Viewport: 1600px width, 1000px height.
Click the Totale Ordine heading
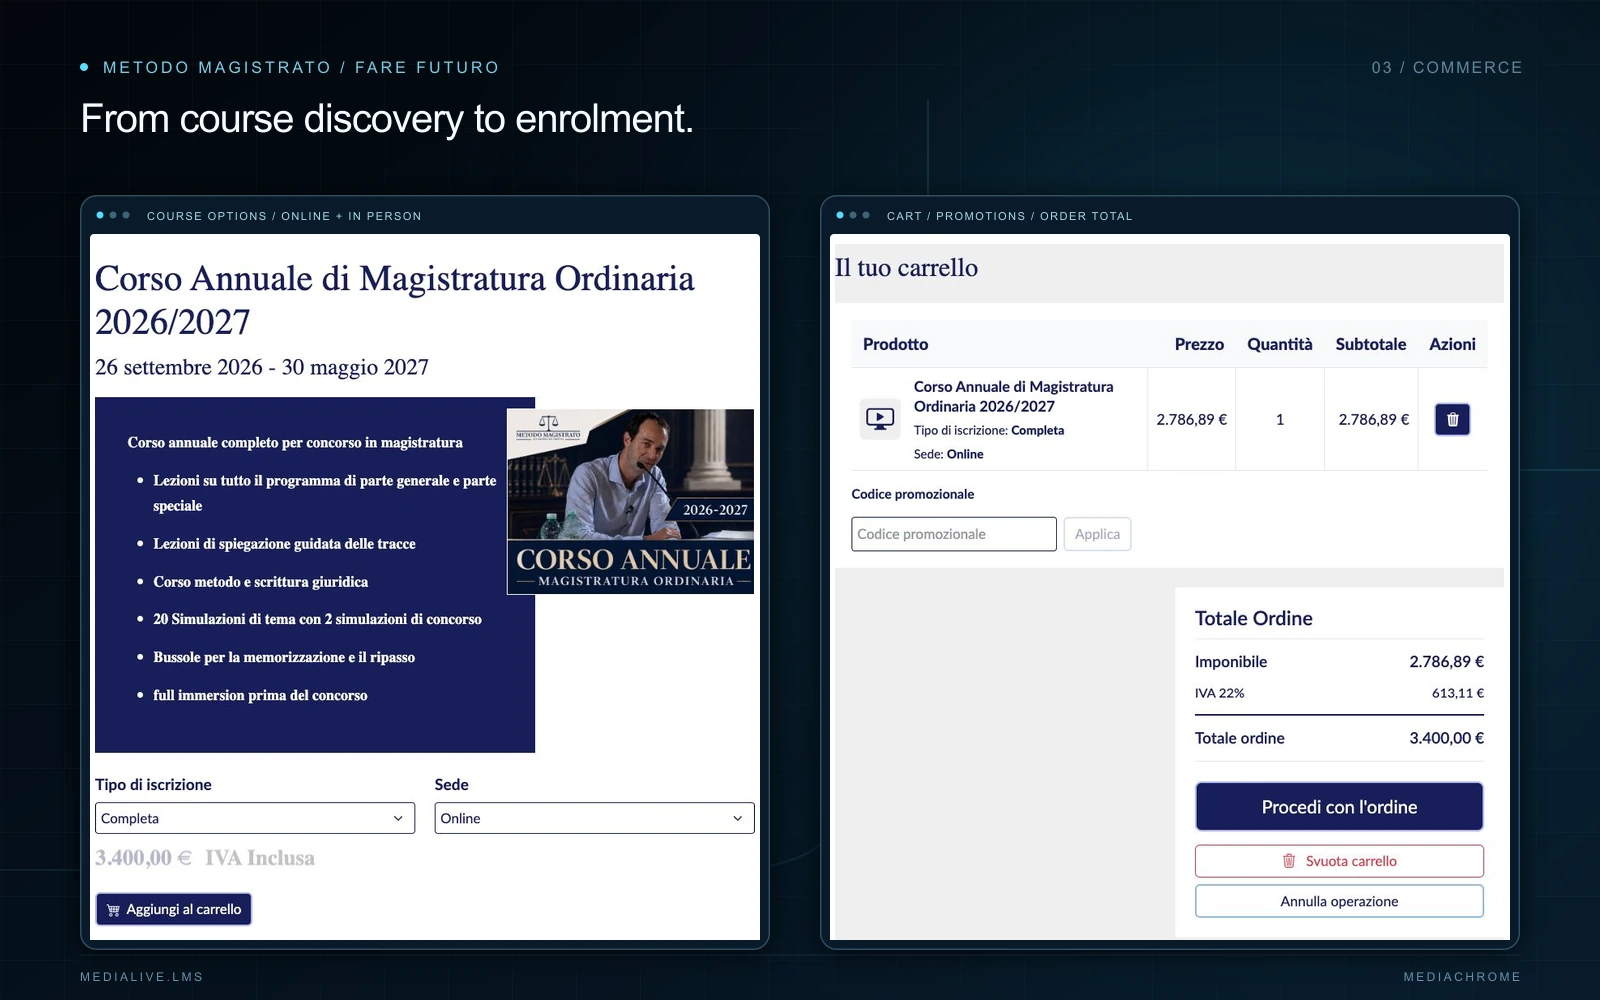(x=1254, y=618)
